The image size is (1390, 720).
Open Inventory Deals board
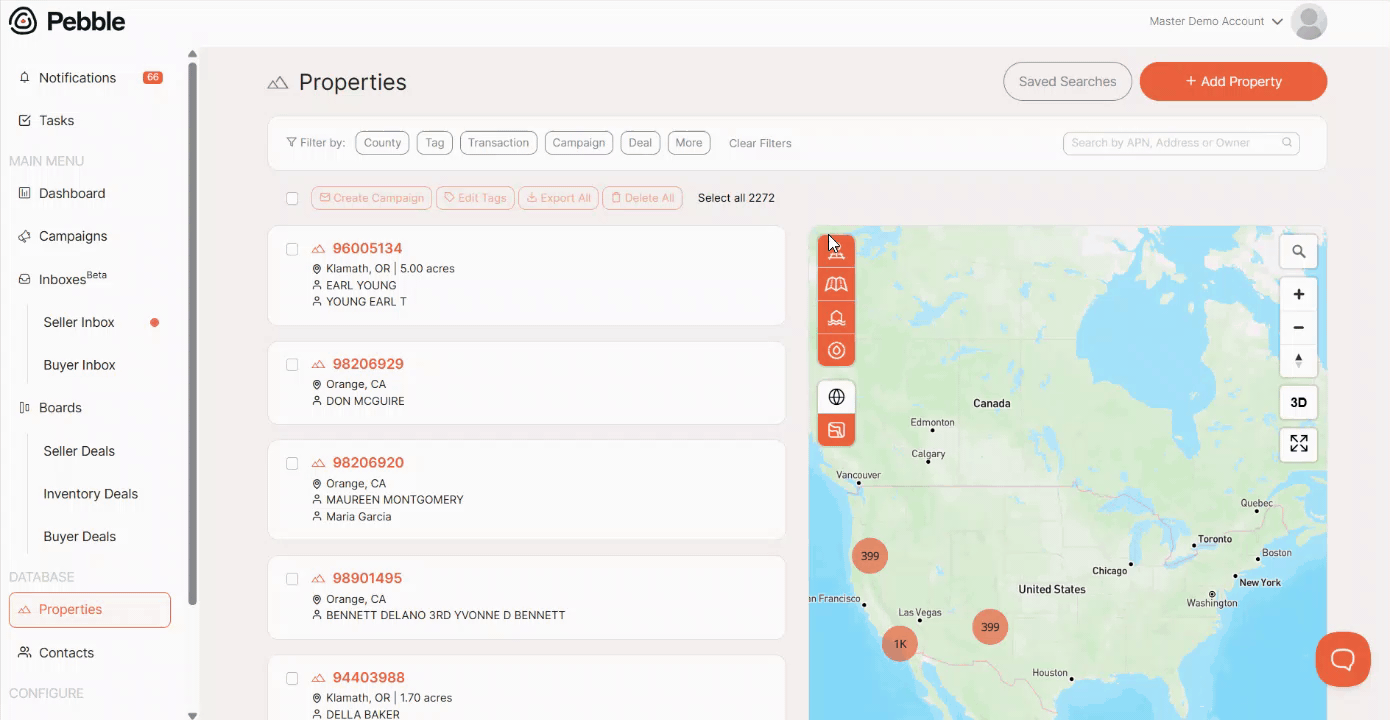pyautogui.click(x=90, y=494)
